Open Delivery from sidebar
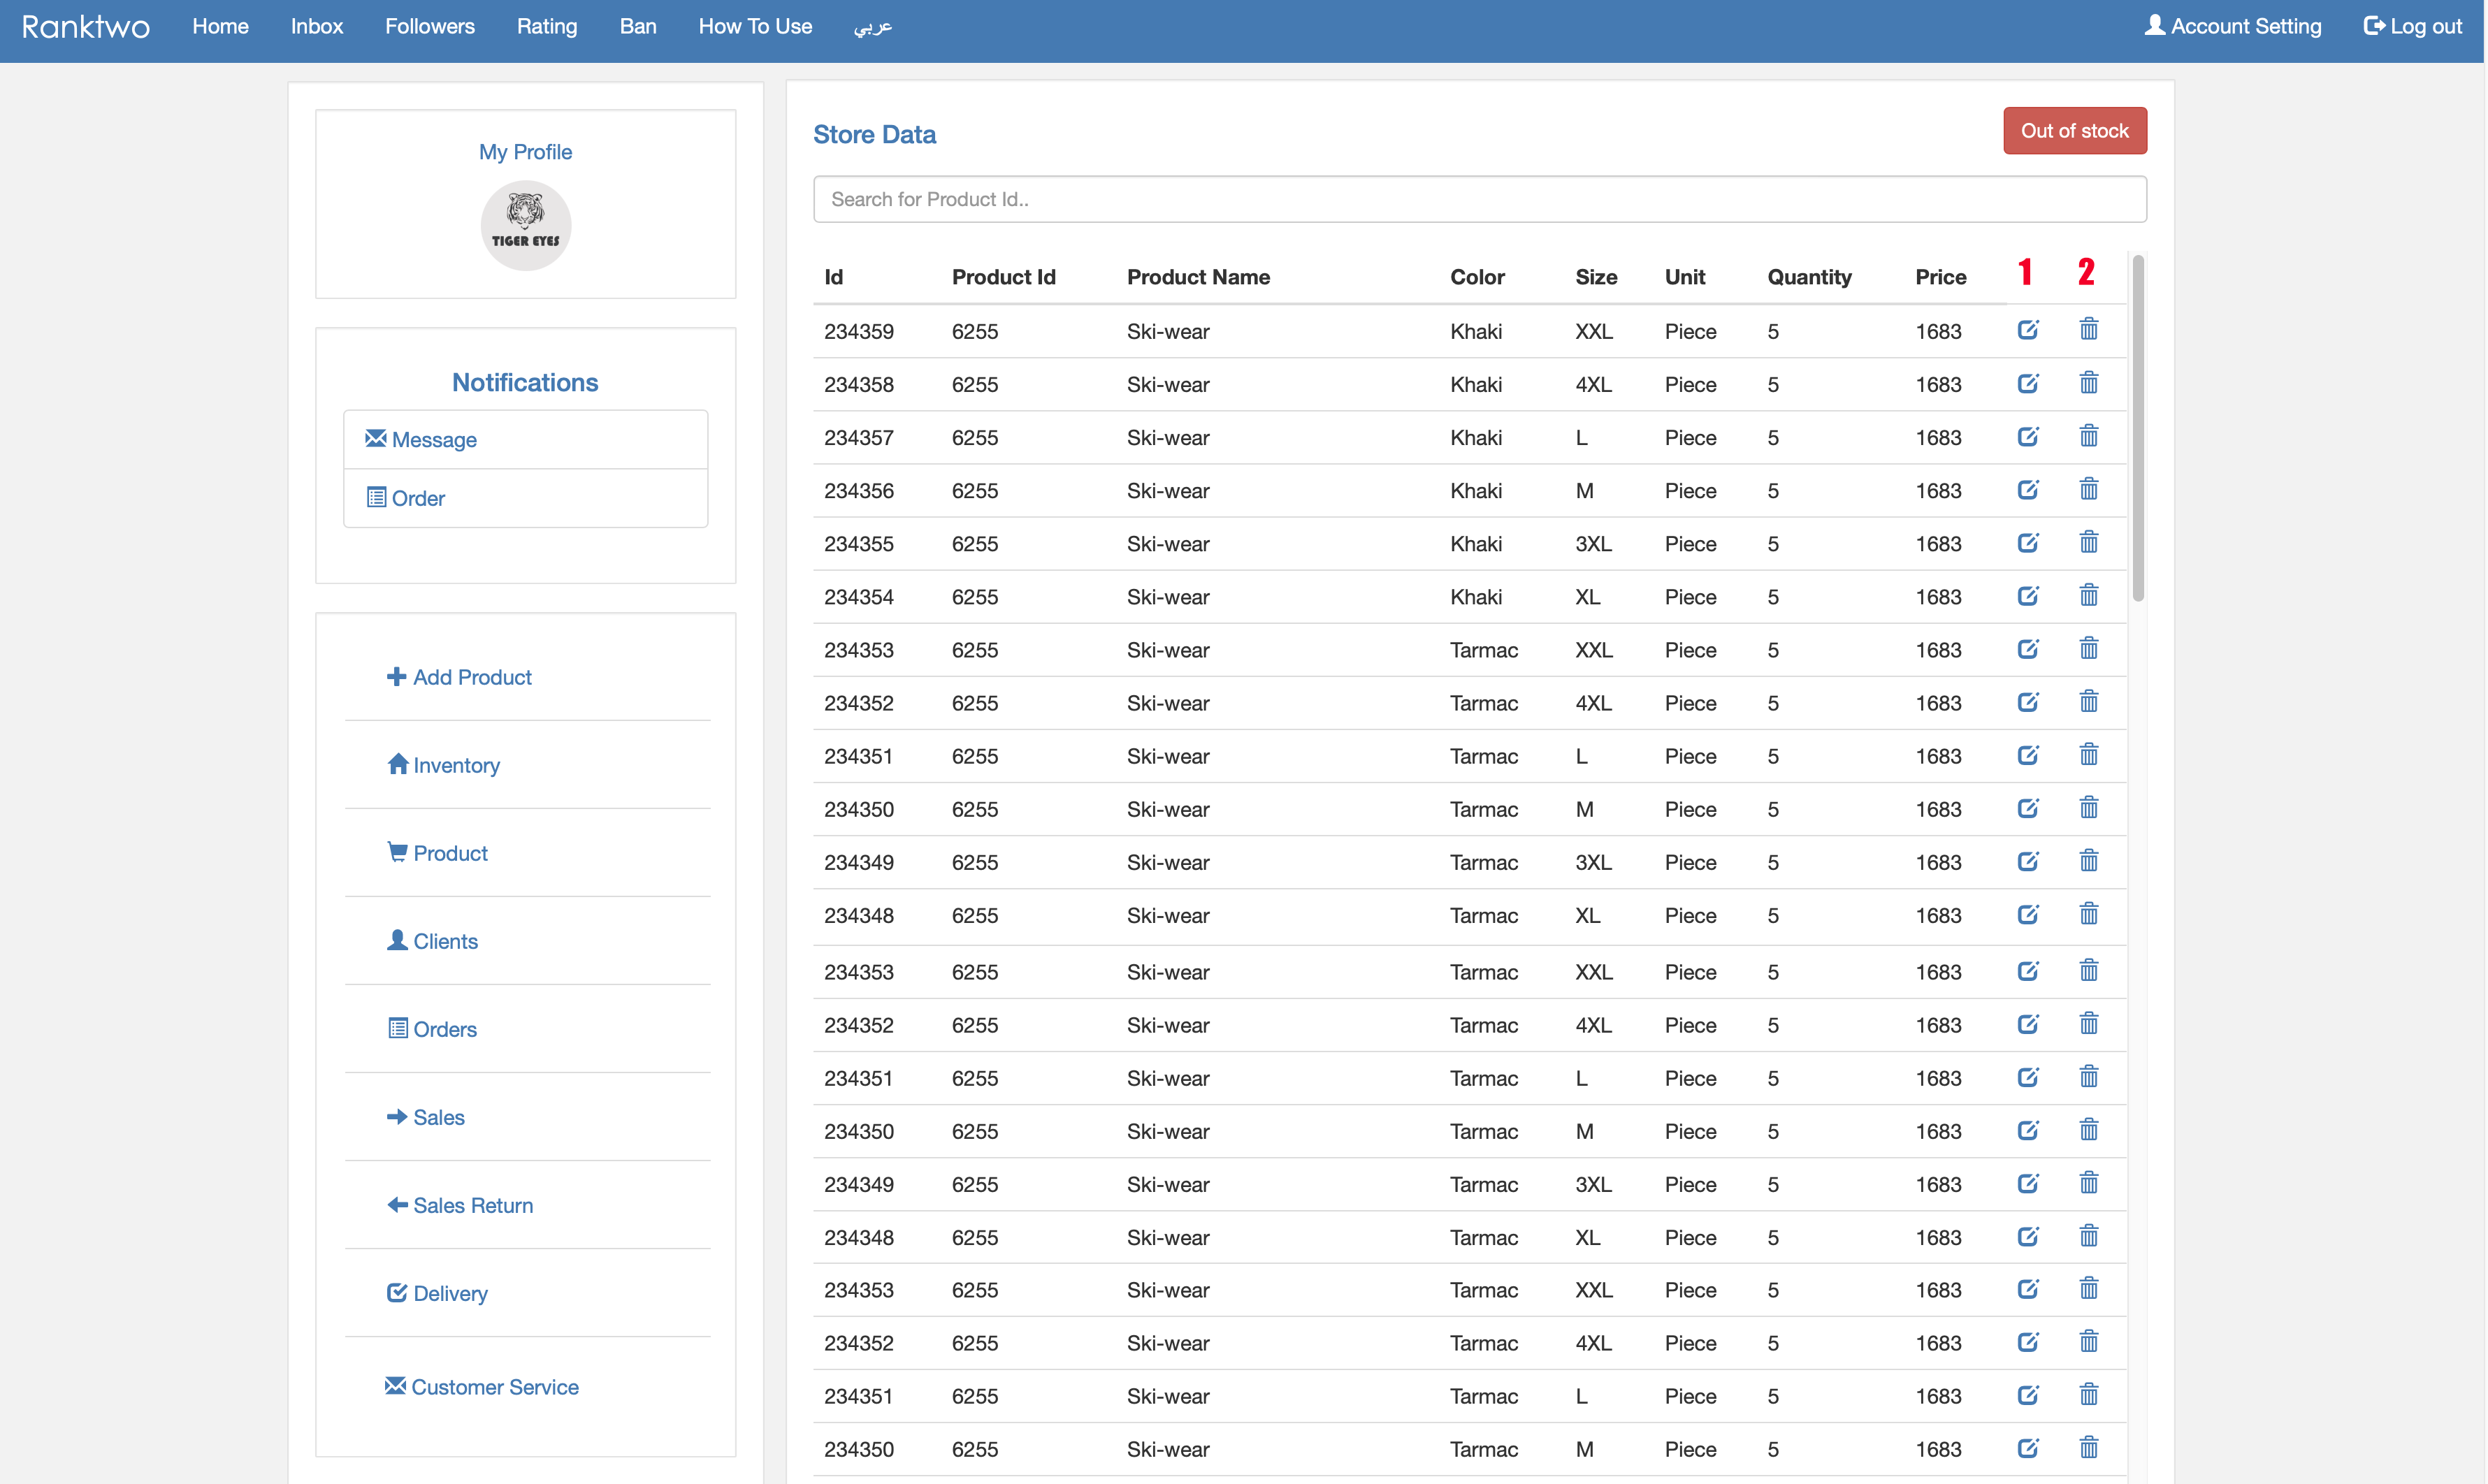This screenshot has width=2488, height=1484. coord(437,1293)
